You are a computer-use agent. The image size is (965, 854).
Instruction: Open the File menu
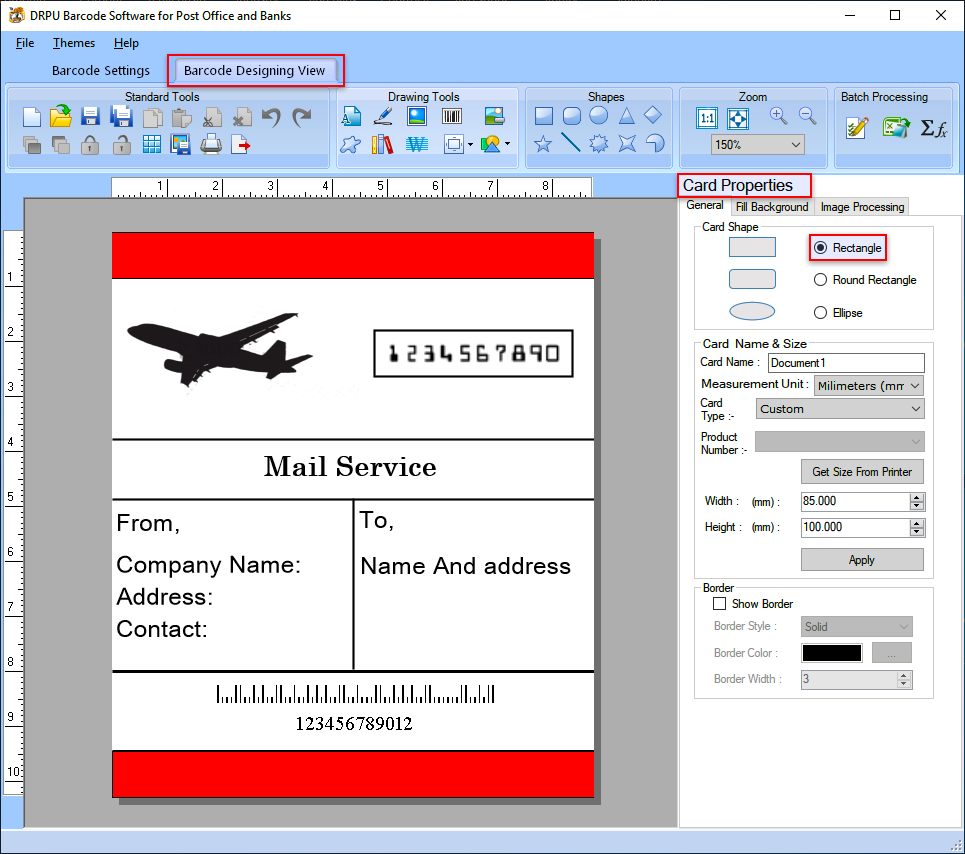25,43
